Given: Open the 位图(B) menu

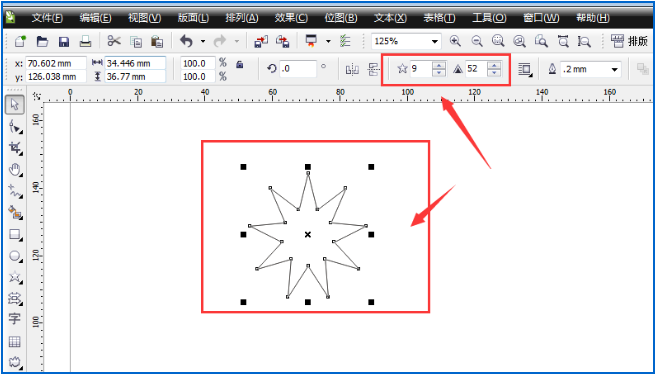Looking at the screenshot, I should (341, 18).
